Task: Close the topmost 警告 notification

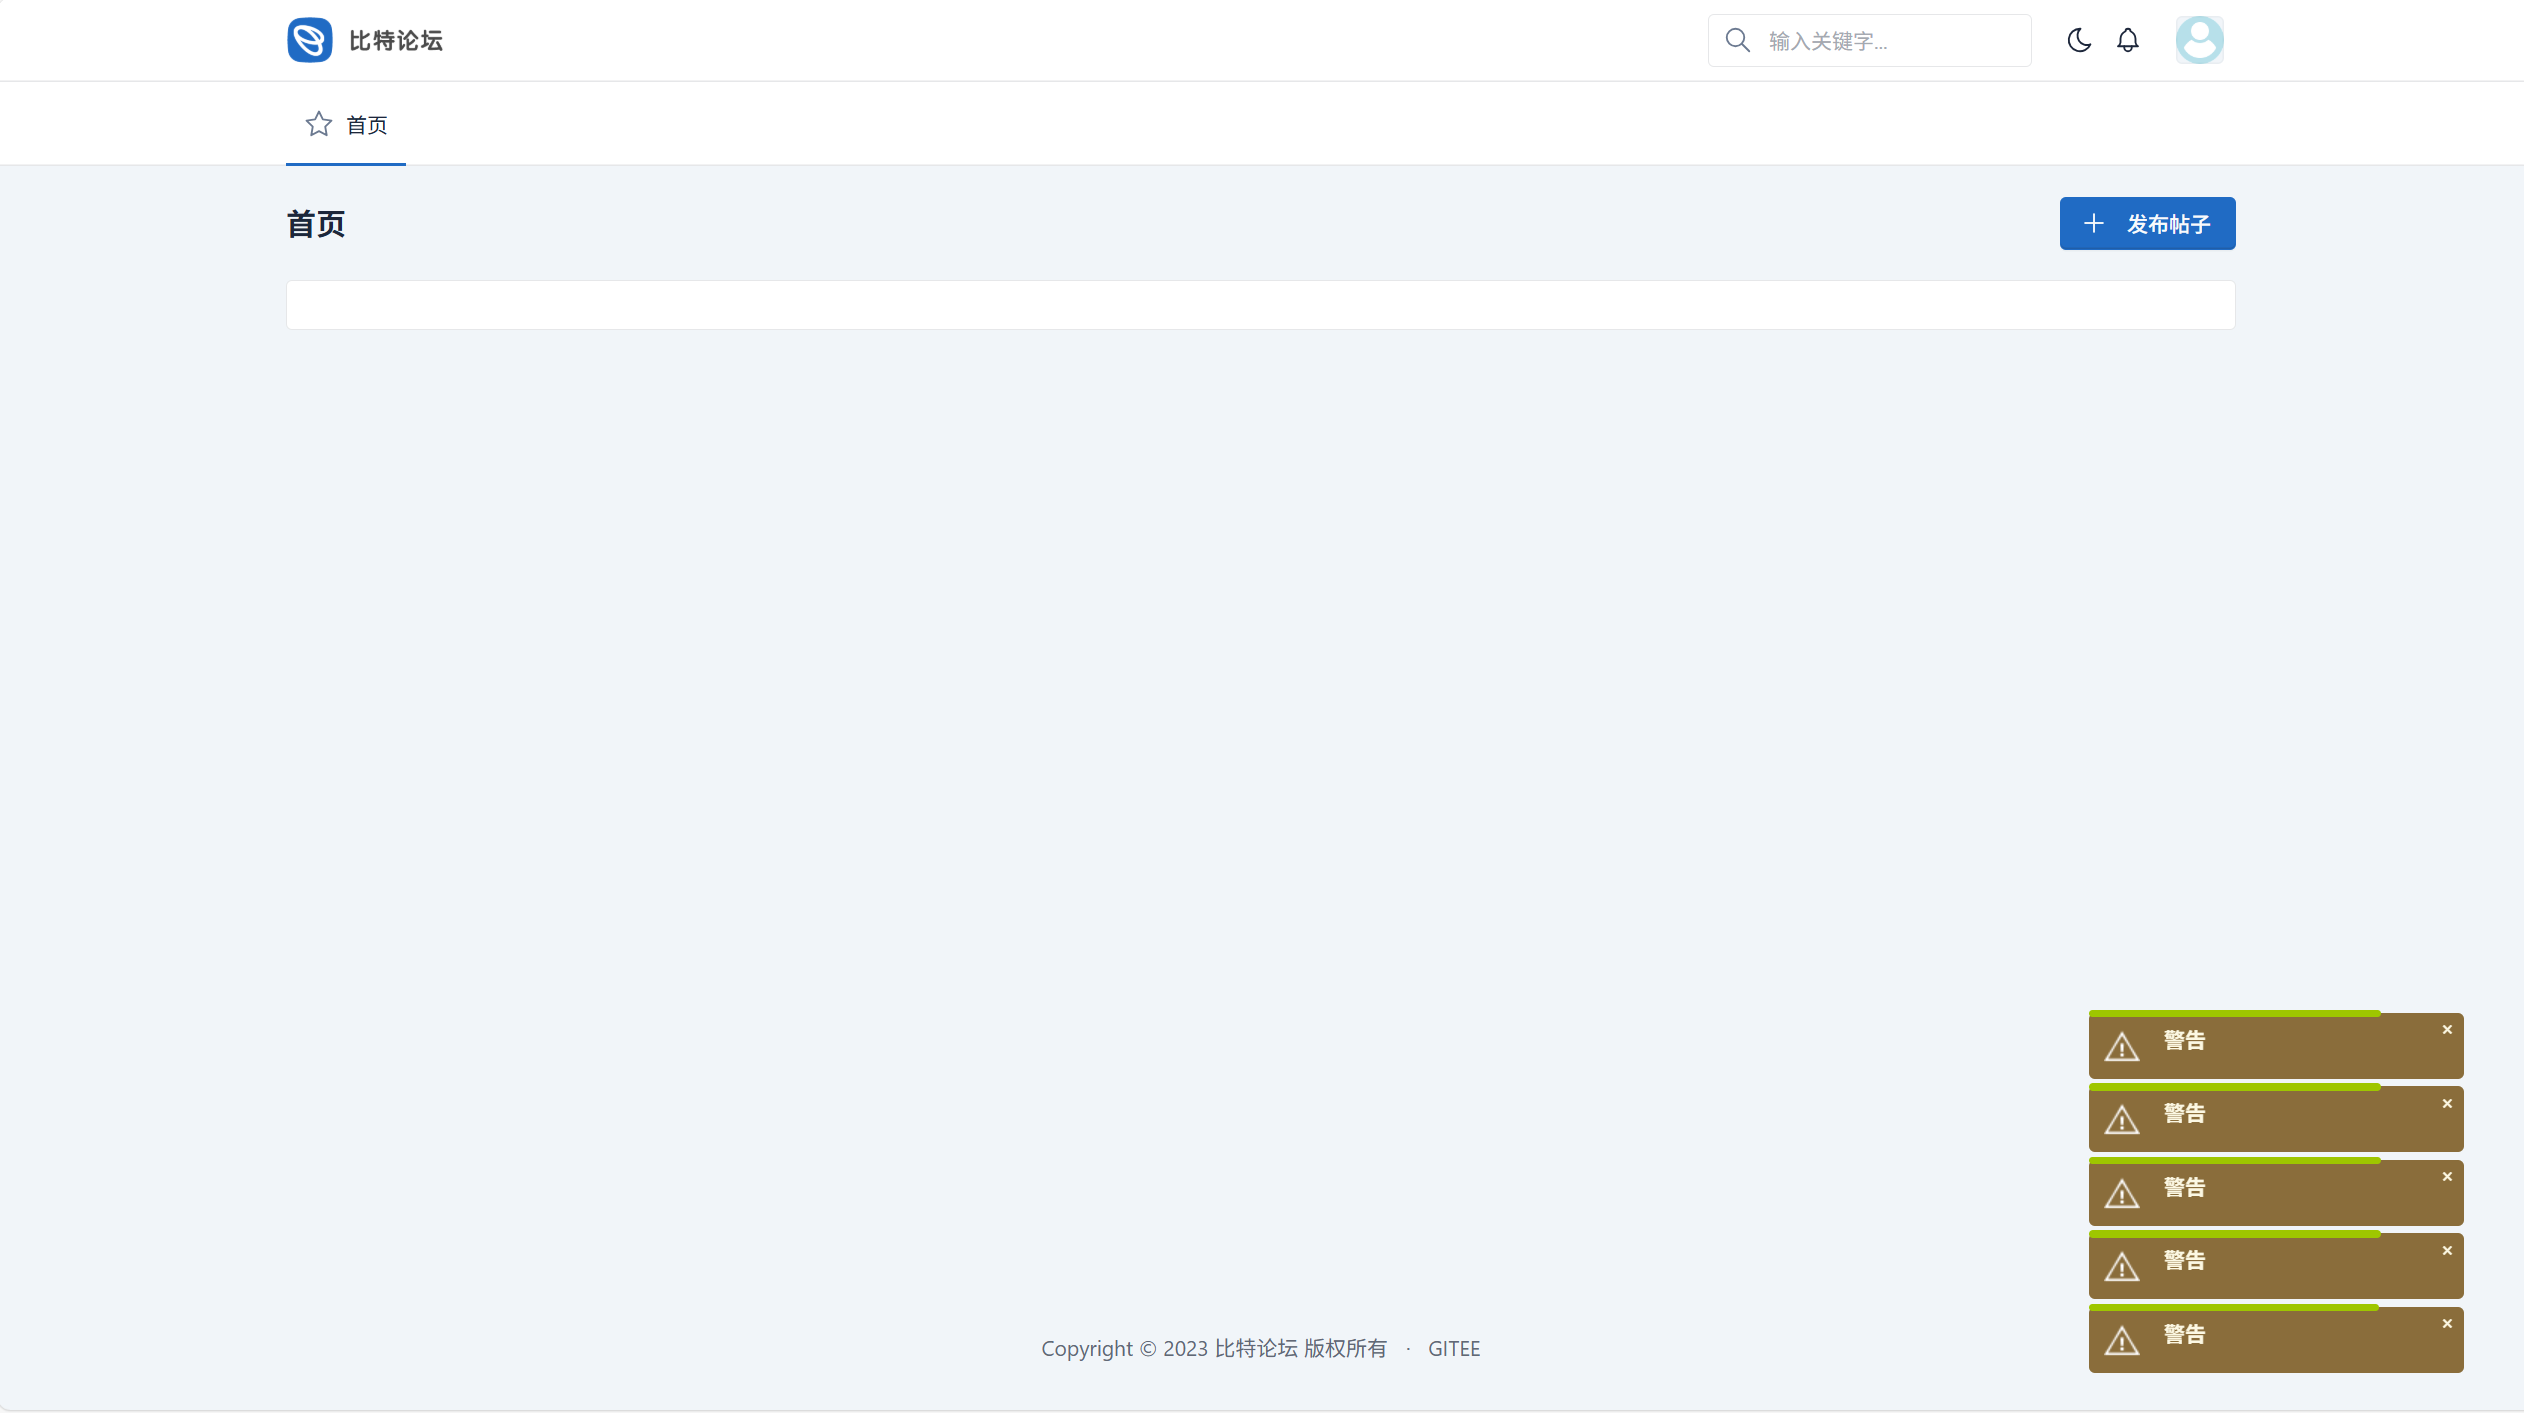Action: [x=2447, y=1030]
